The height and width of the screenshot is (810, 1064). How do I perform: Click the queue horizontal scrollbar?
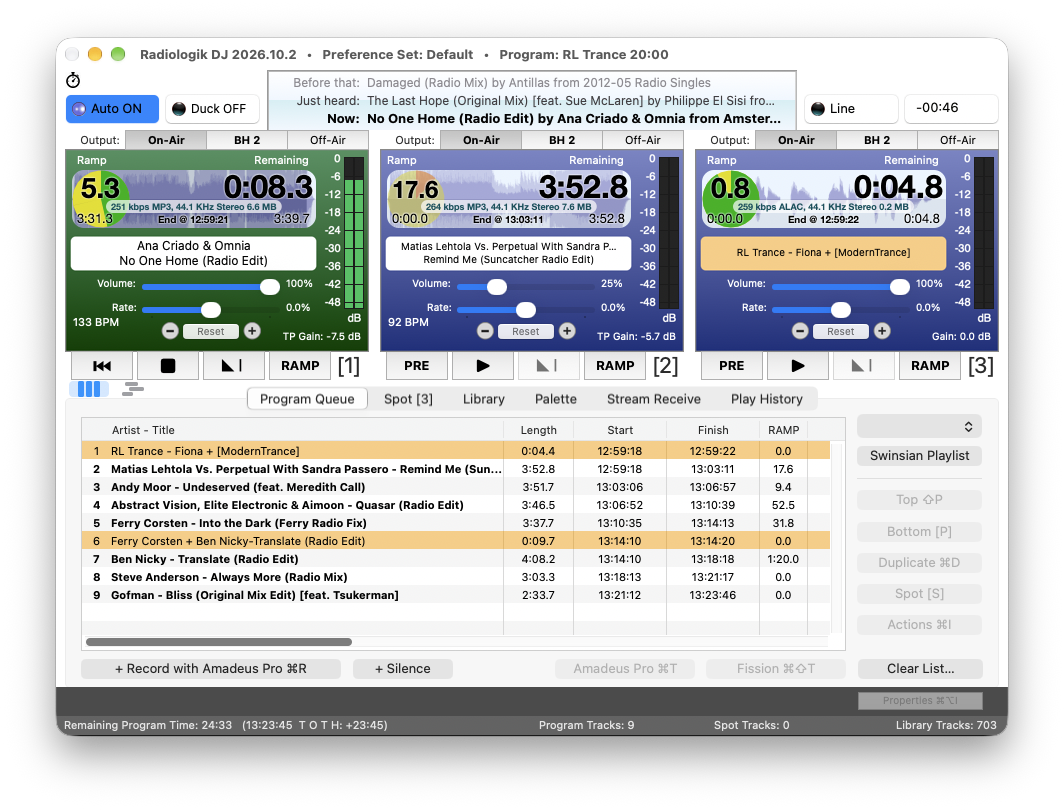218,642
